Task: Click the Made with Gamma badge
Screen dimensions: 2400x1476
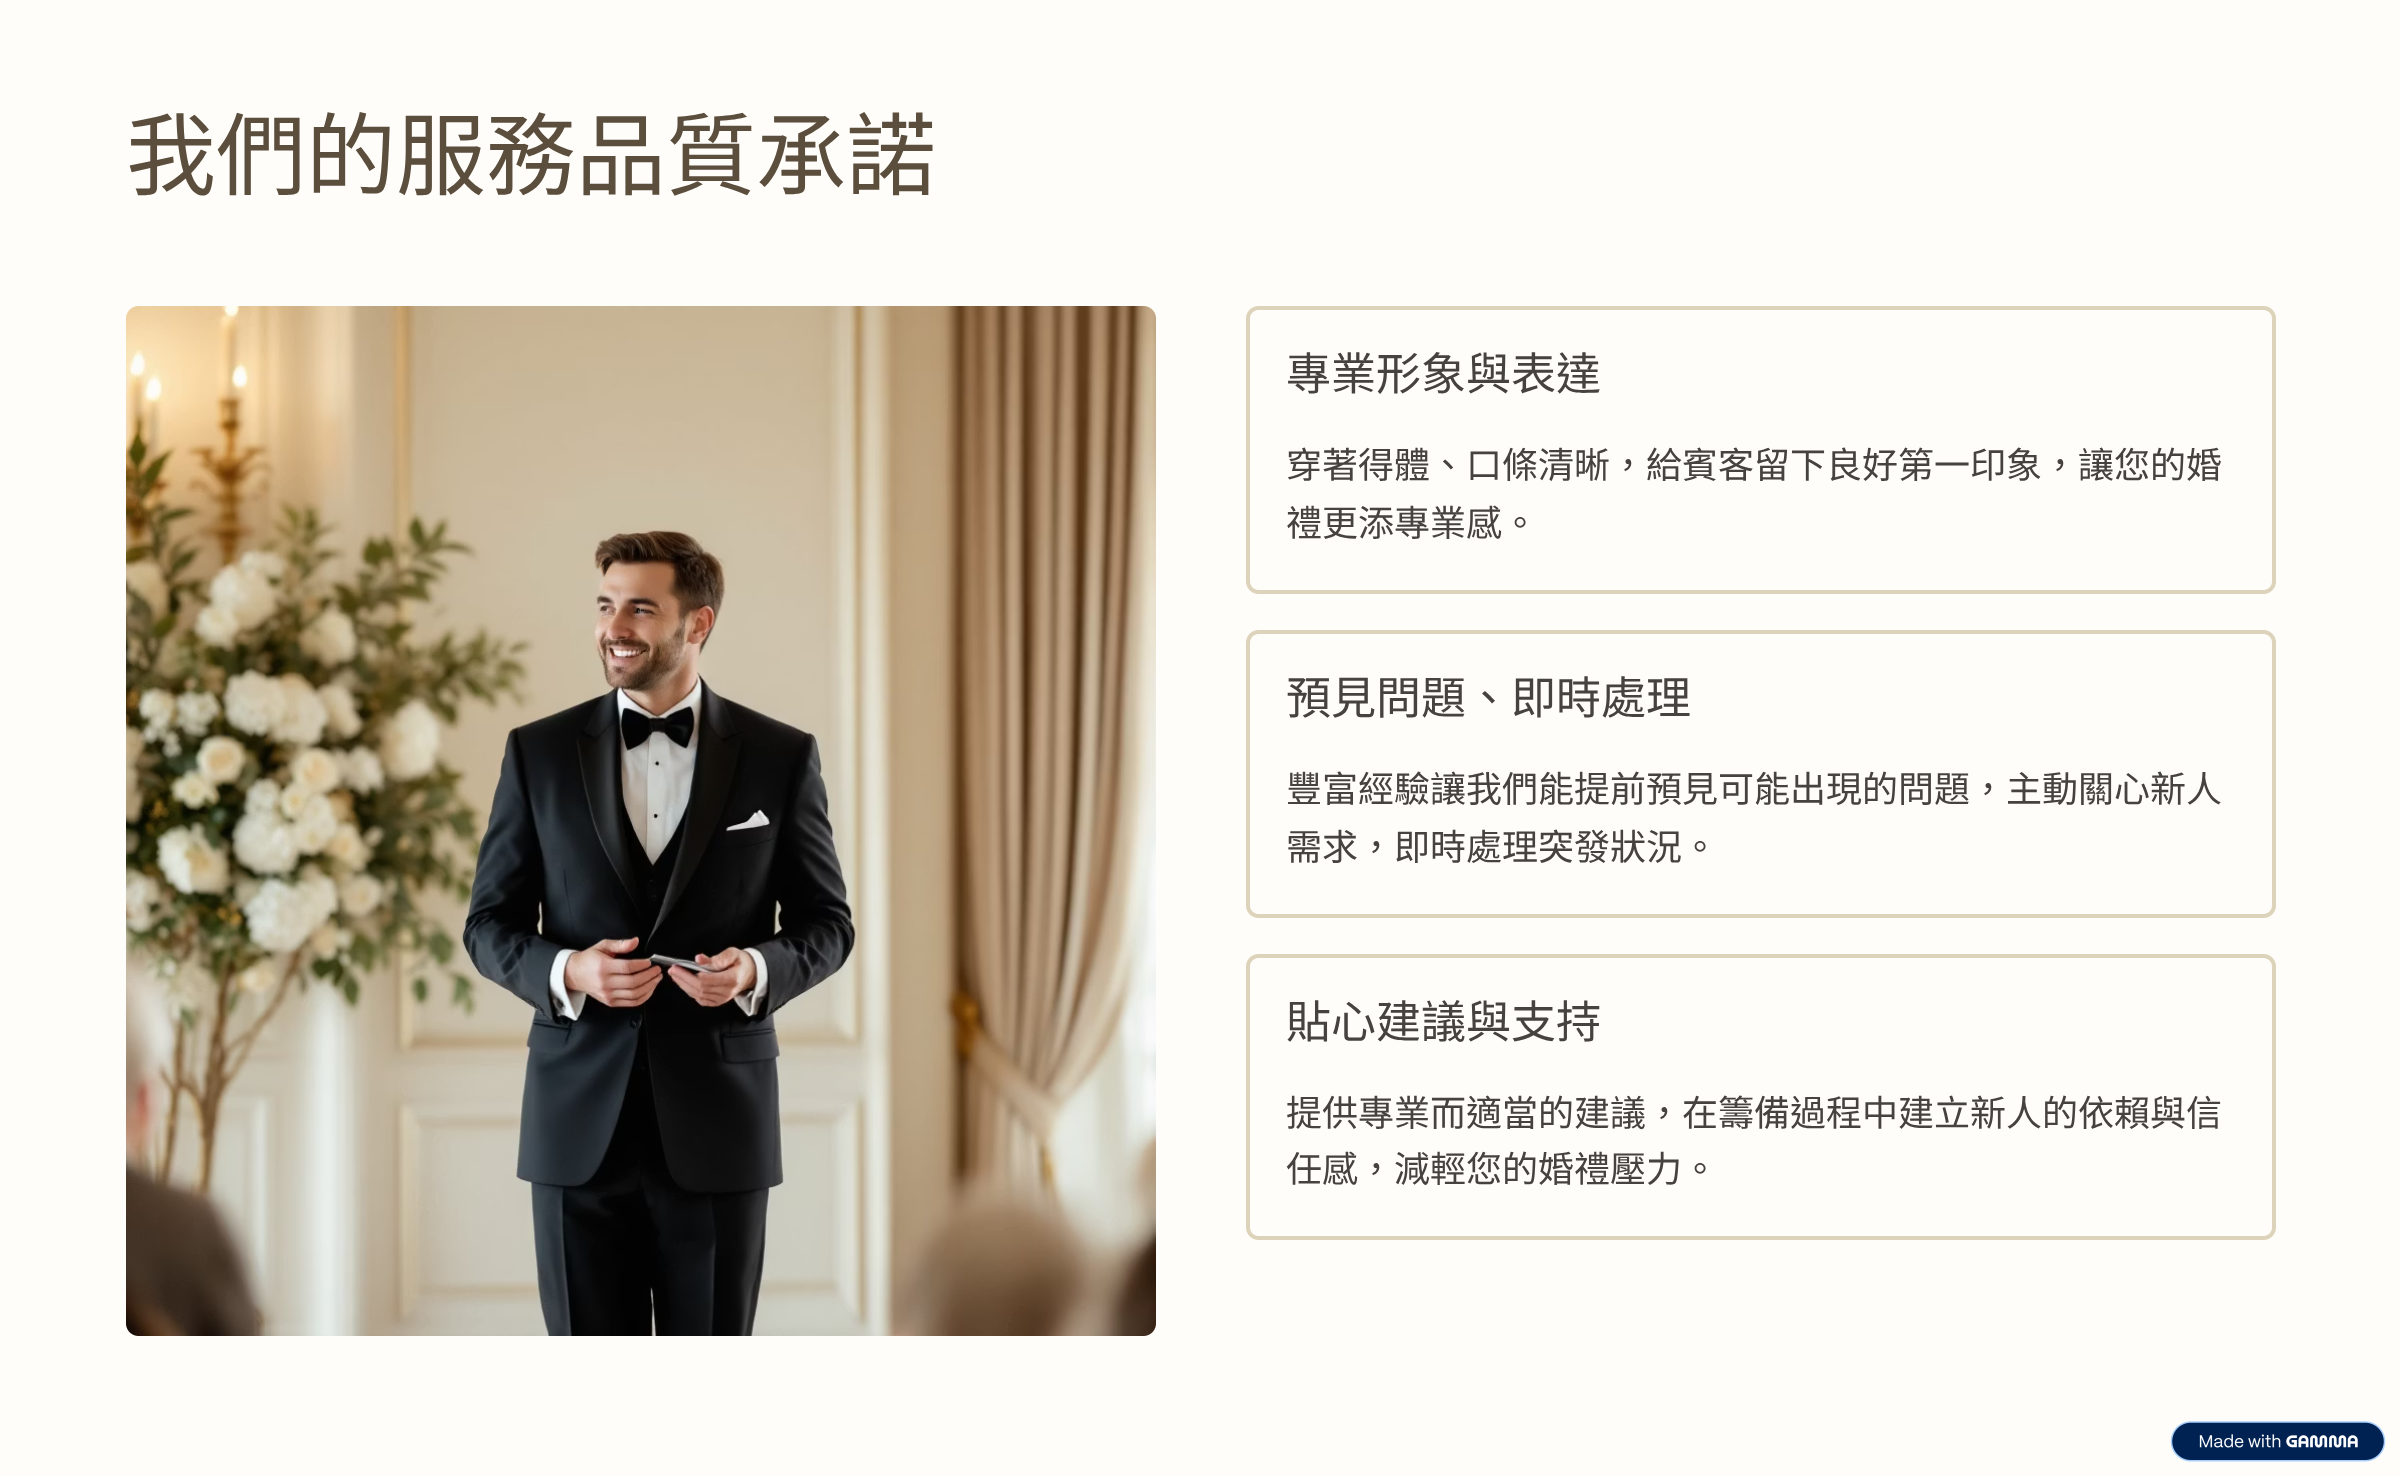Action: (x=2277, y=1441)
